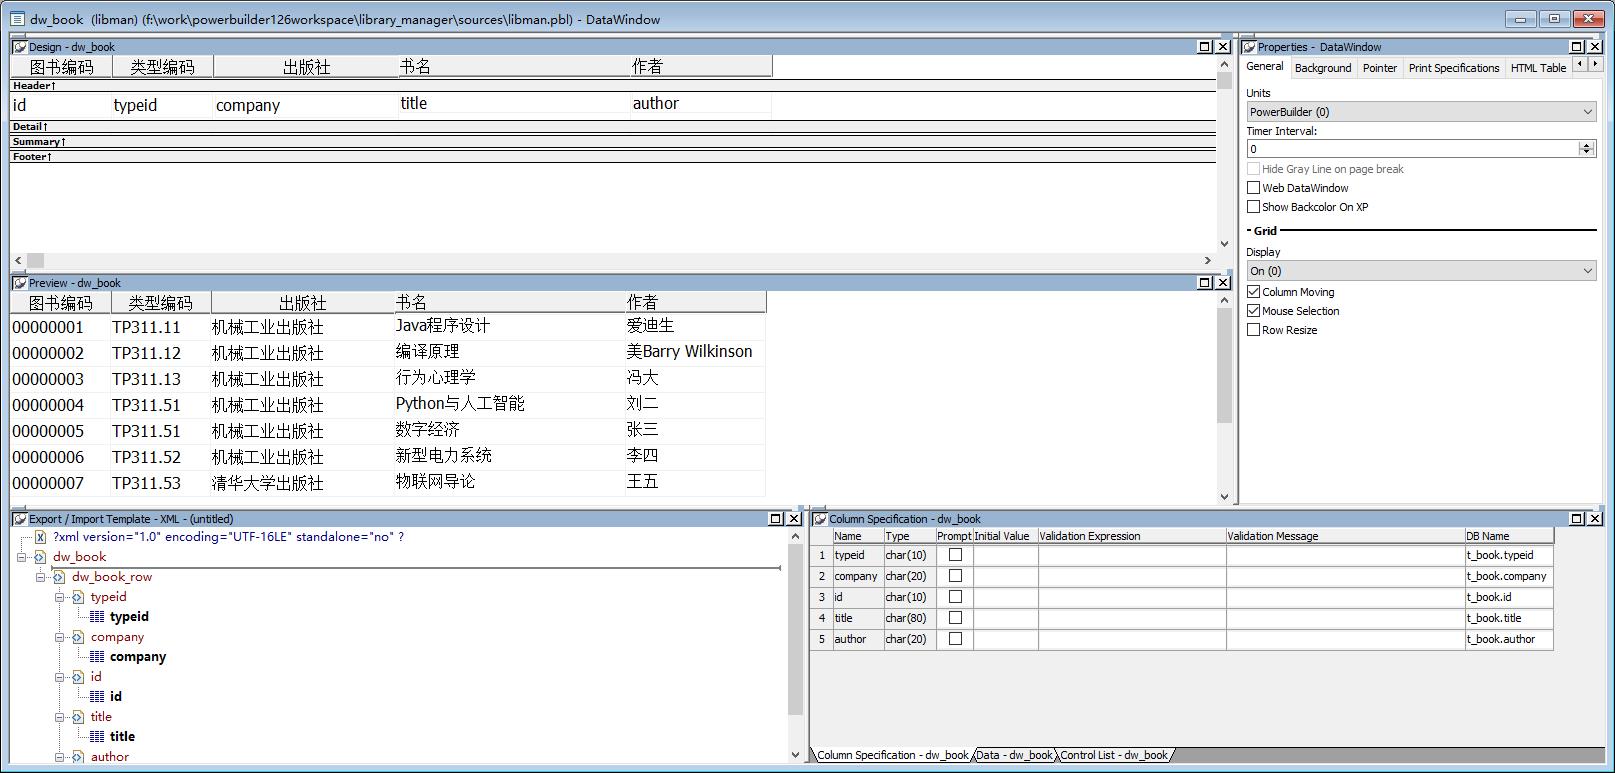The image size is (1615, 773).
Task: Open the HTML Table tab
Action: (1538, 68)
